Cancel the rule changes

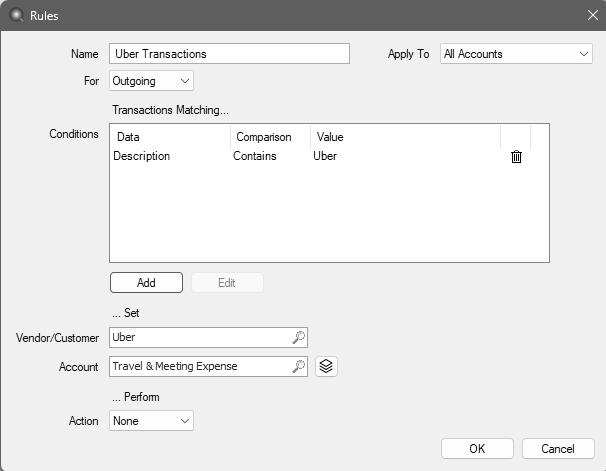(558, 449)
